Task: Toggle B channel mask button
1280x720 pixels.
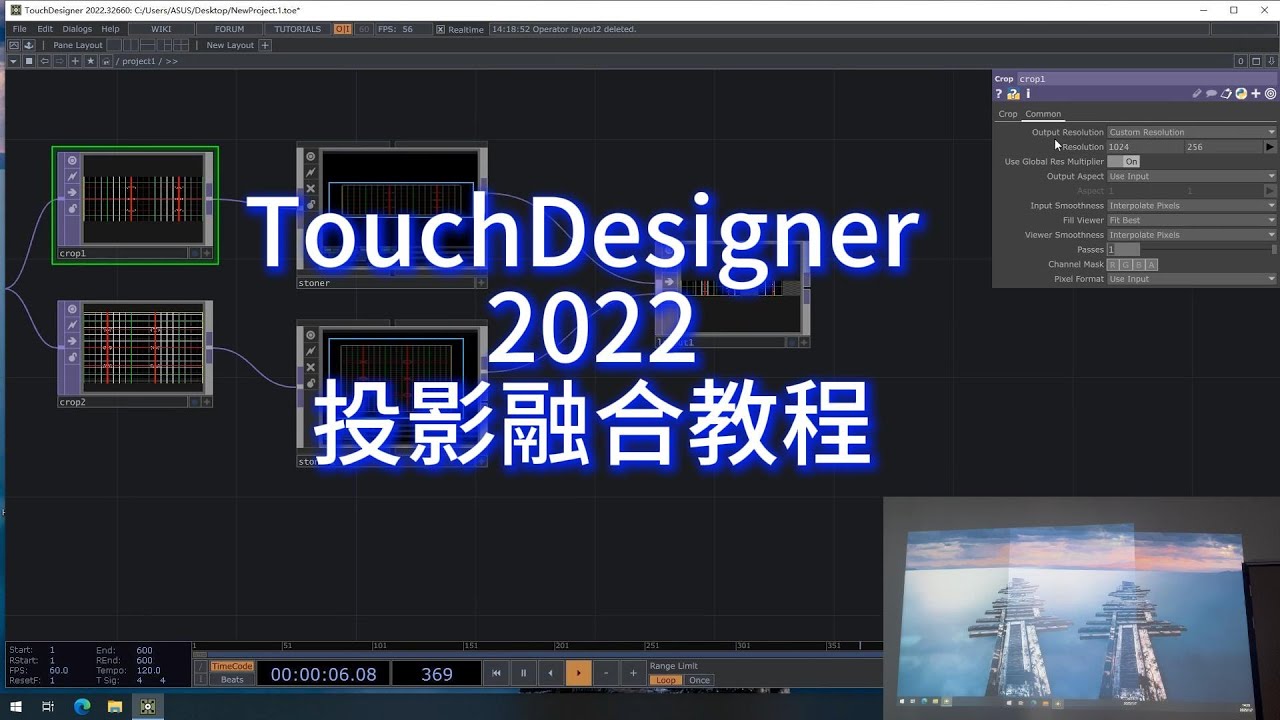Action: [x=1139, y=264]
